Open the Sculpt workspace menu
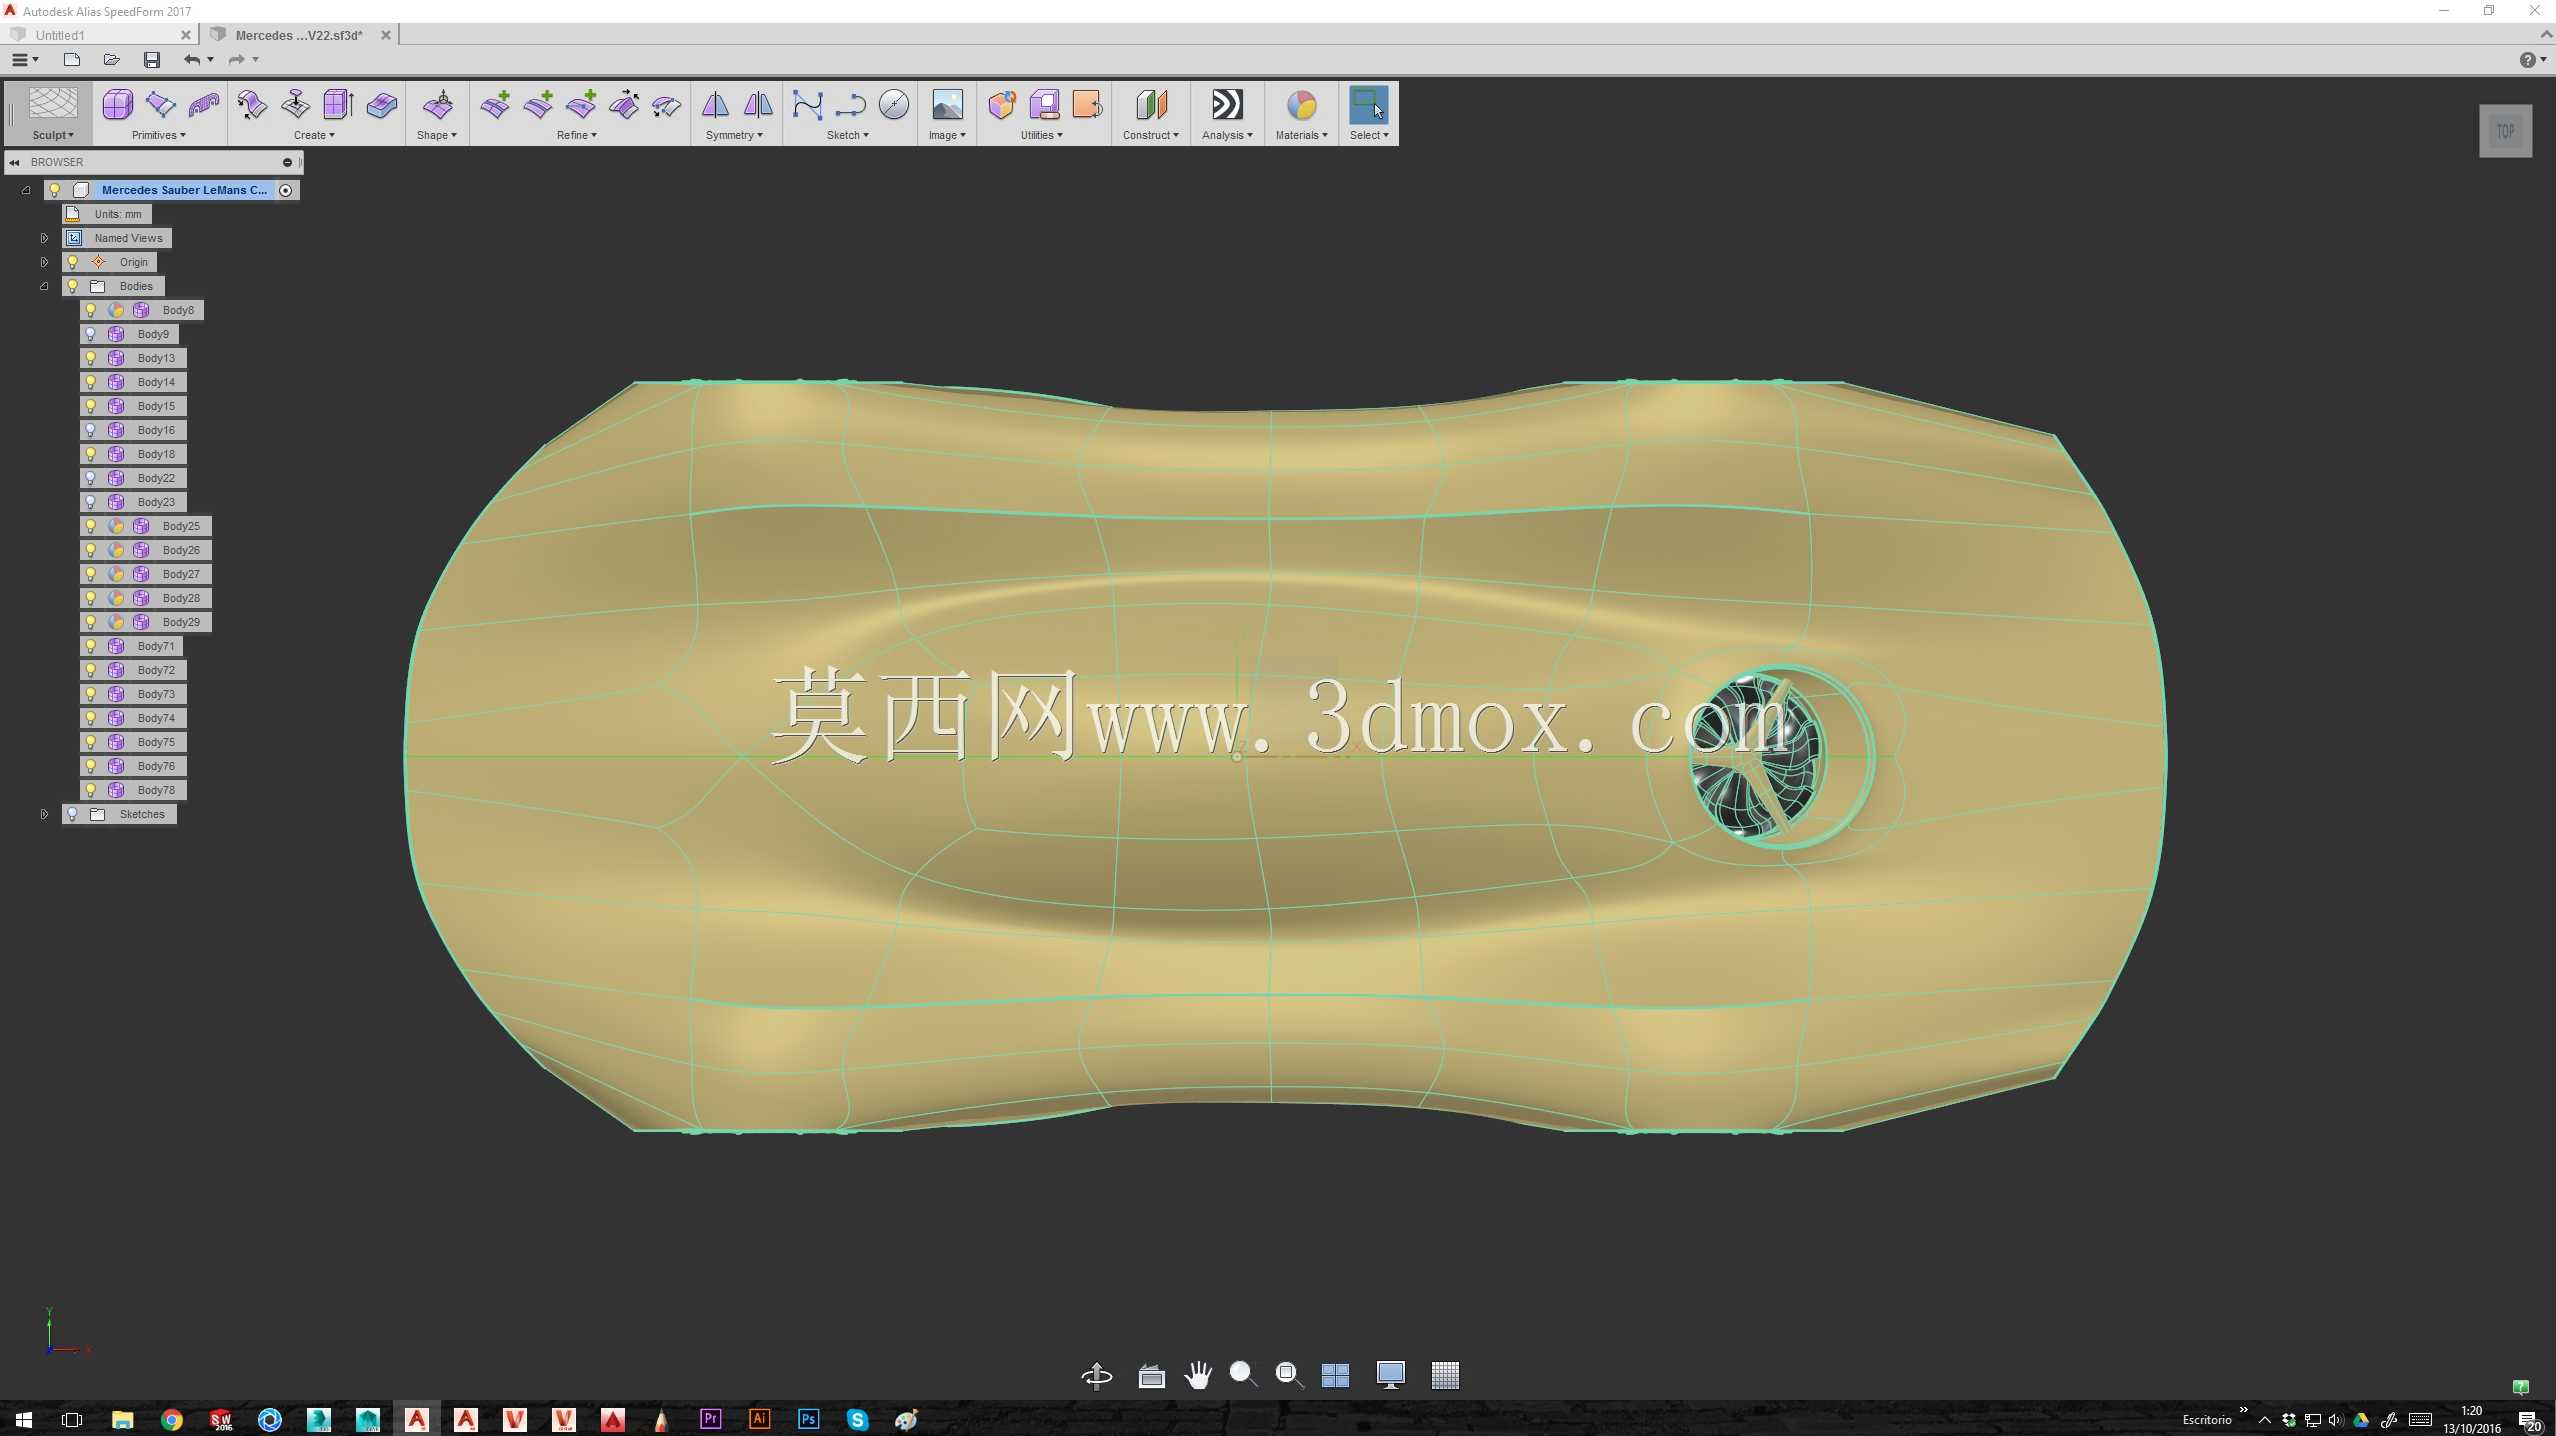Screen dimensions: 2556x1436 pyautogui.click(x=53, y=135)
